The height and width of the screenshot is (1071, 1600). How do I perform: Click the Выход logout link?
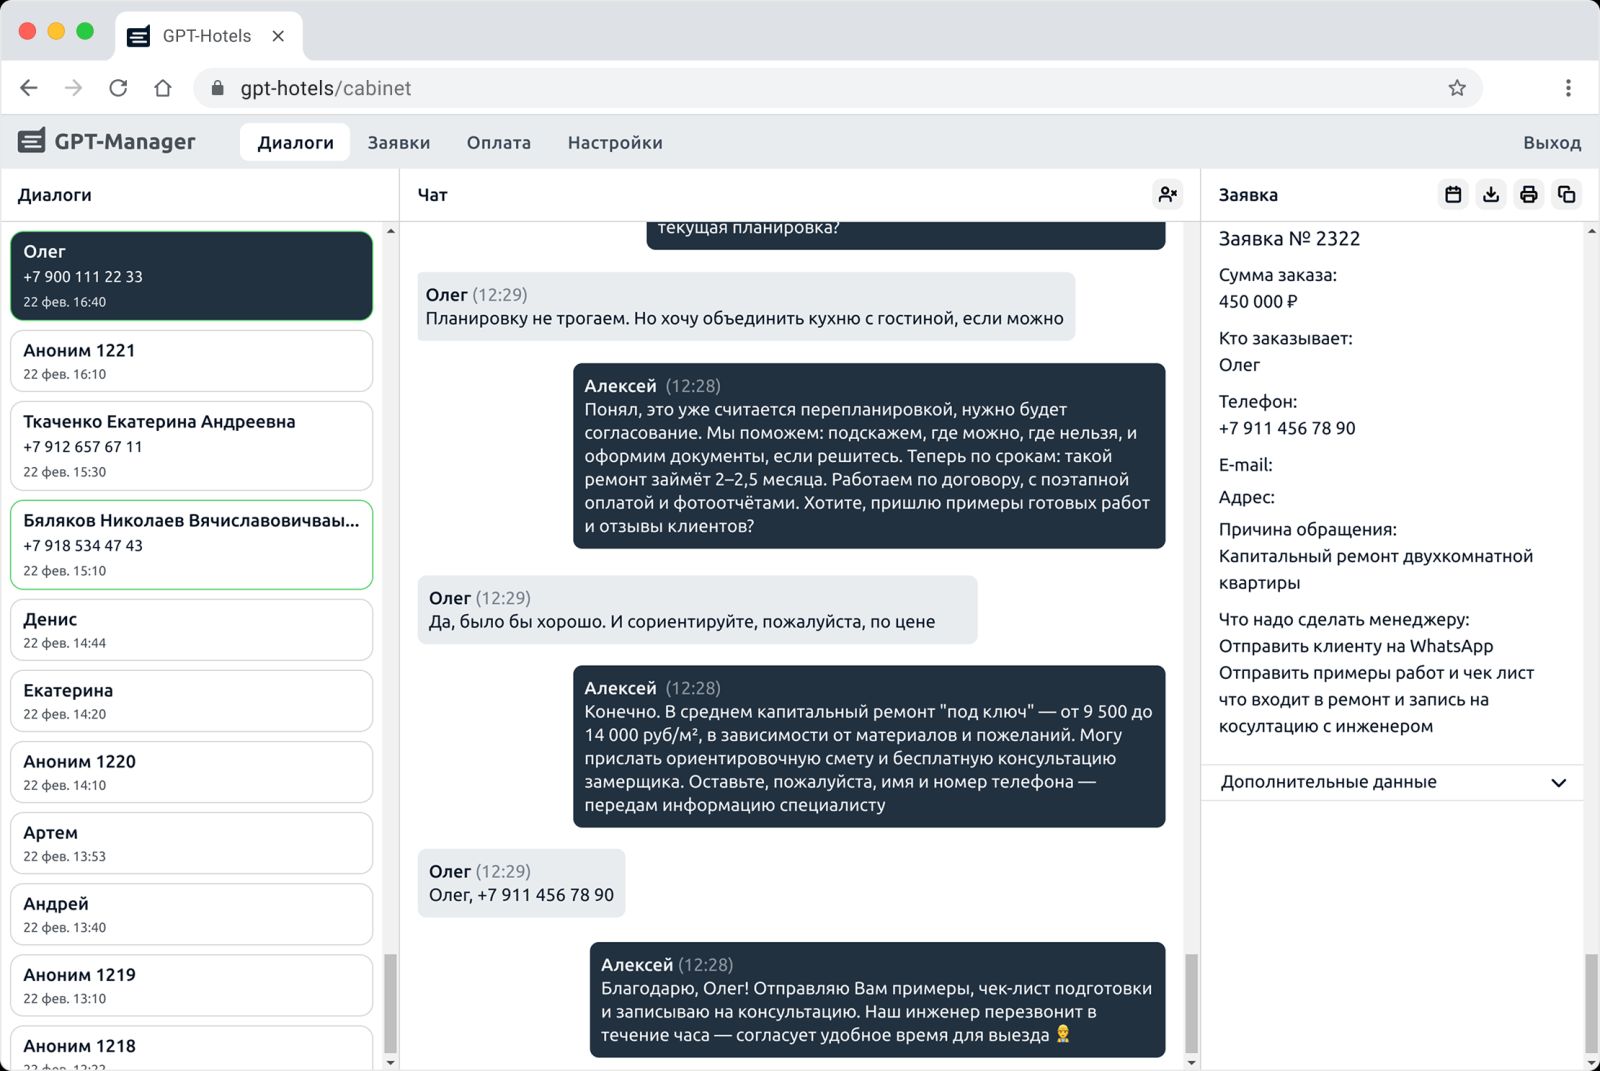1551,143
